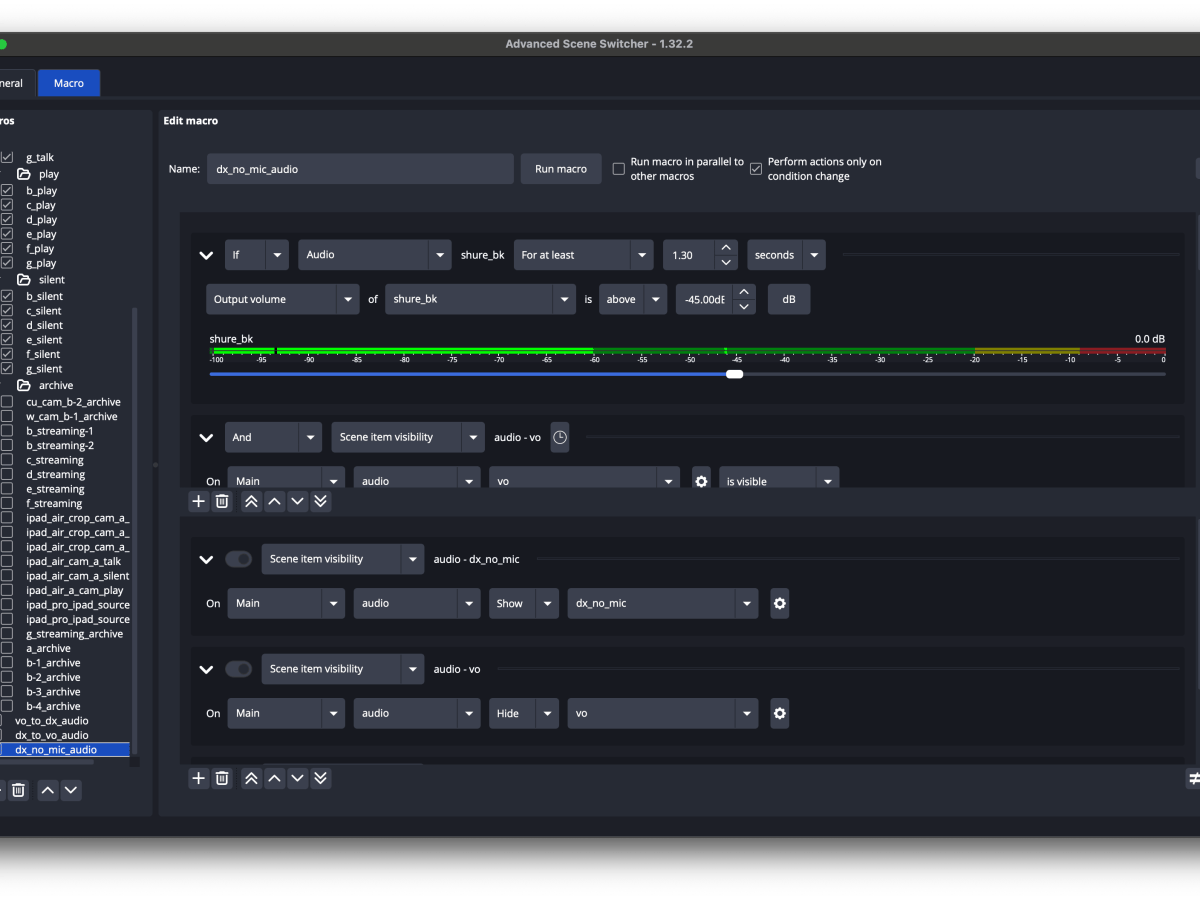The image size is (1200, 900).
Task: Move action down one step in actions toolbar
Action: (297, 778)
